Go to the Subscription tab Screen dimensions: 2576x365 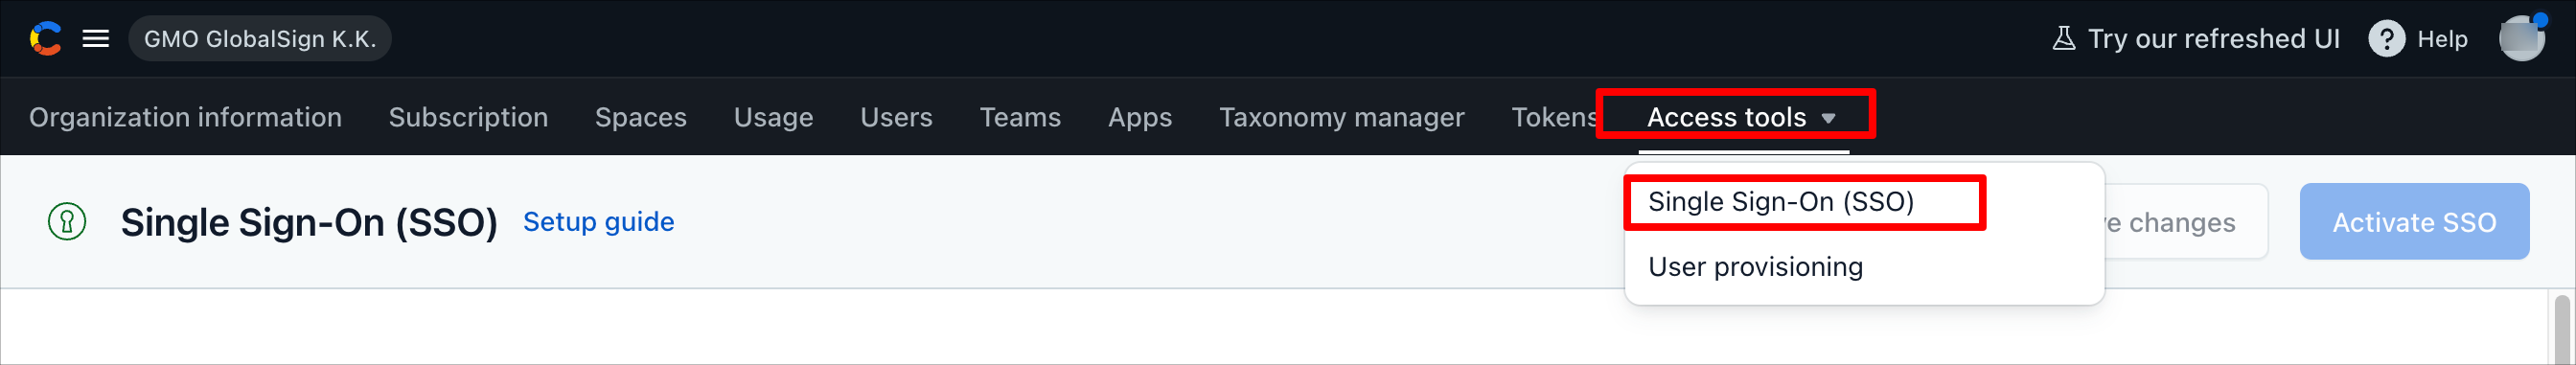(468, 117)
